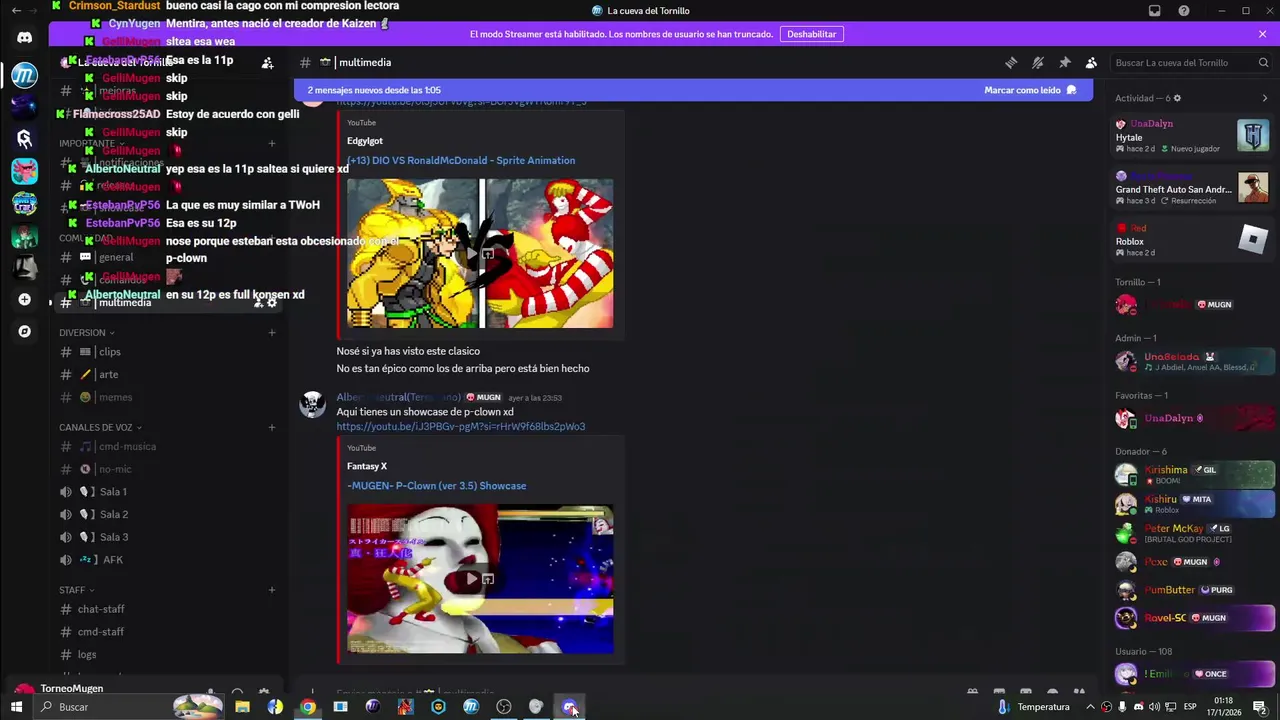The height and width of the screenshot is (720, 1280).
Task: Select the blue M server icon
Action: pos(24,75)
